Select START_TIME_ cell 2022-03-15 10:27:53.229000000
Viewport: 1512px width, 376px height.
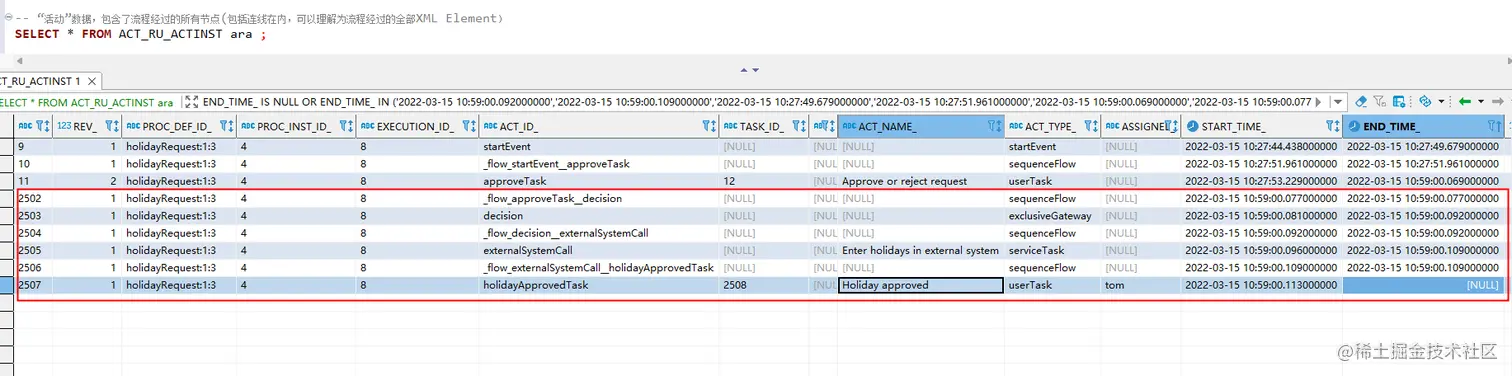click(x=1261, y=181)
